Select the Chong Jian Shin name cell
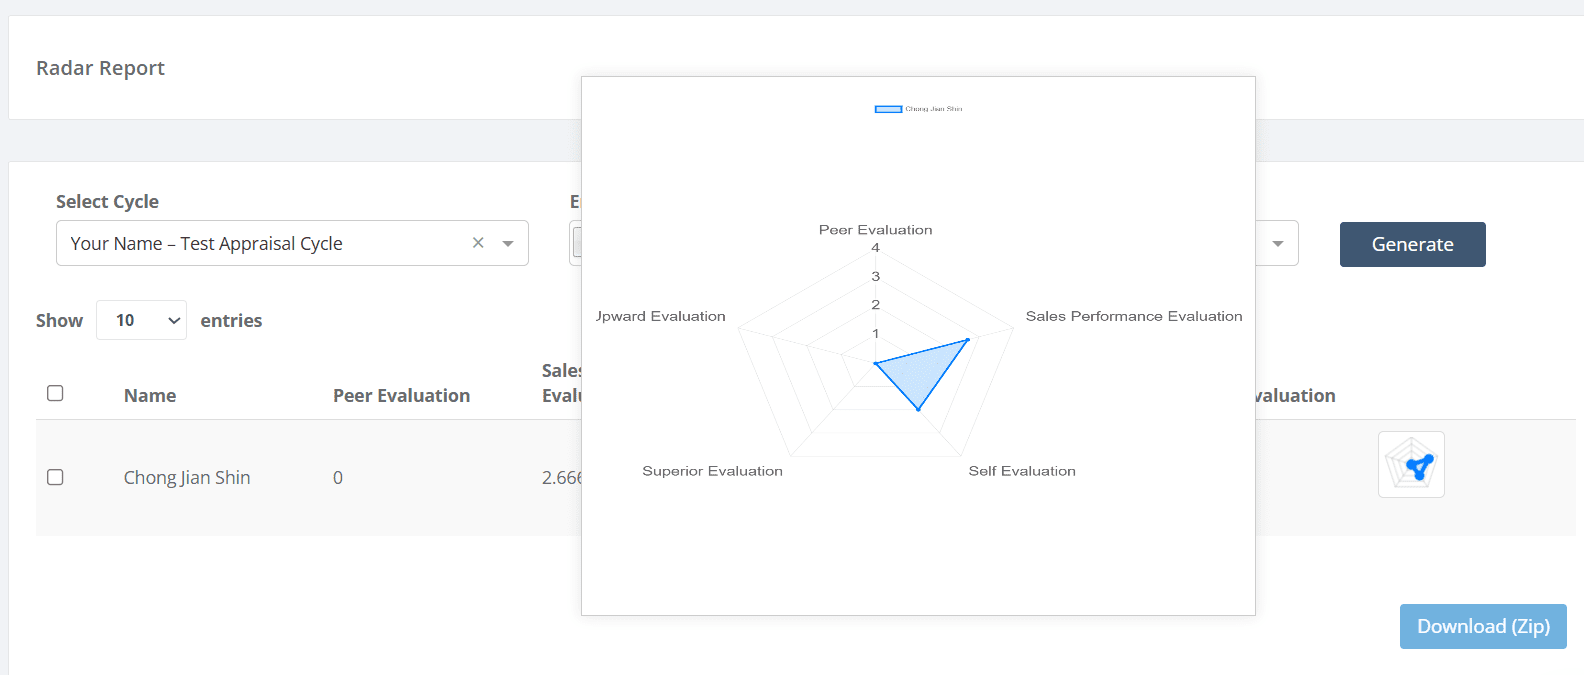The height and width of the screenshot is (675, 1584). pyautogui.click(x=187, y=477)
